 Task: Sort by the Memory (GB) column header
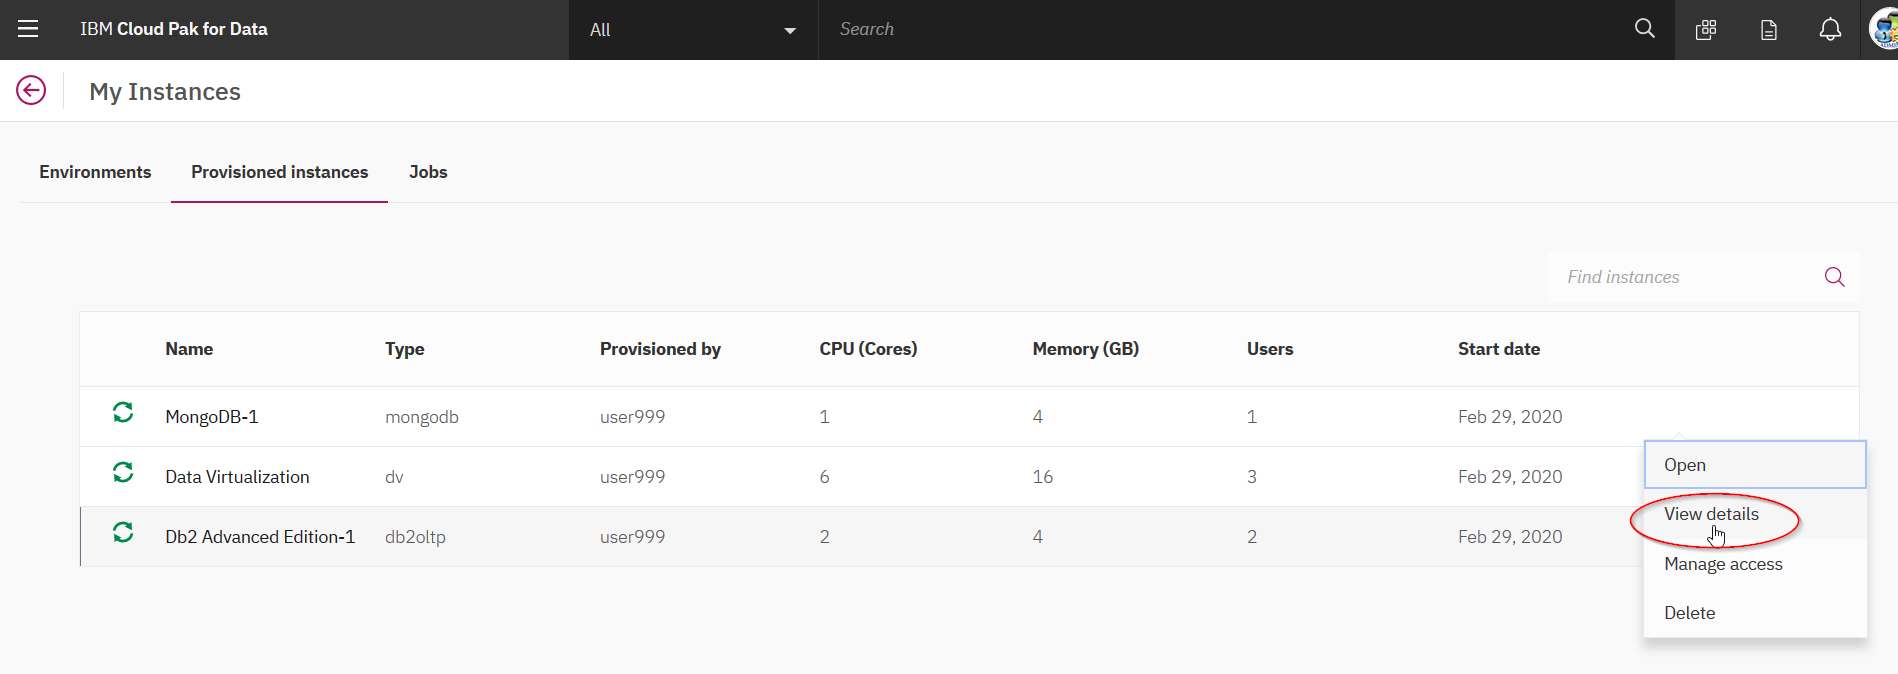(1086, 349)
